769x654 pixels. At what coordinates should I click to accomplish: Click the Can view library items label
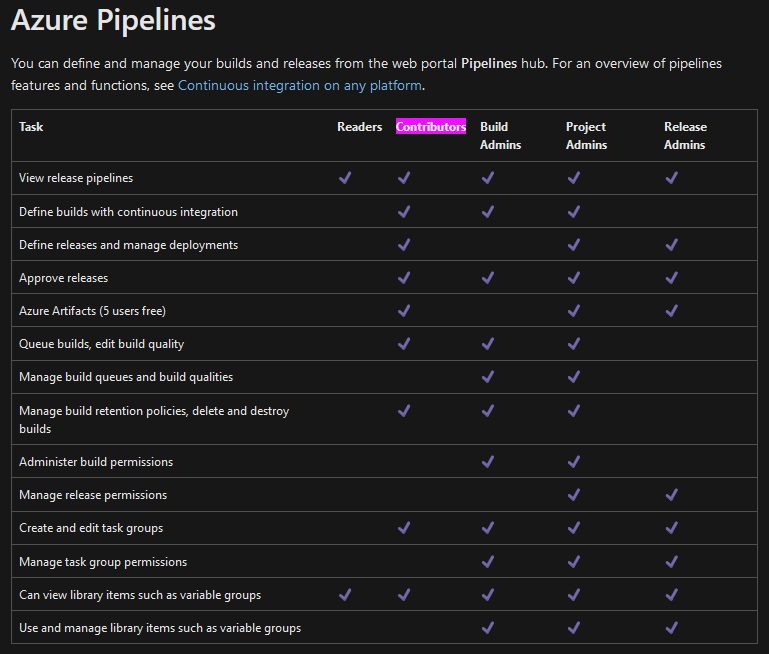click(140, 595)
